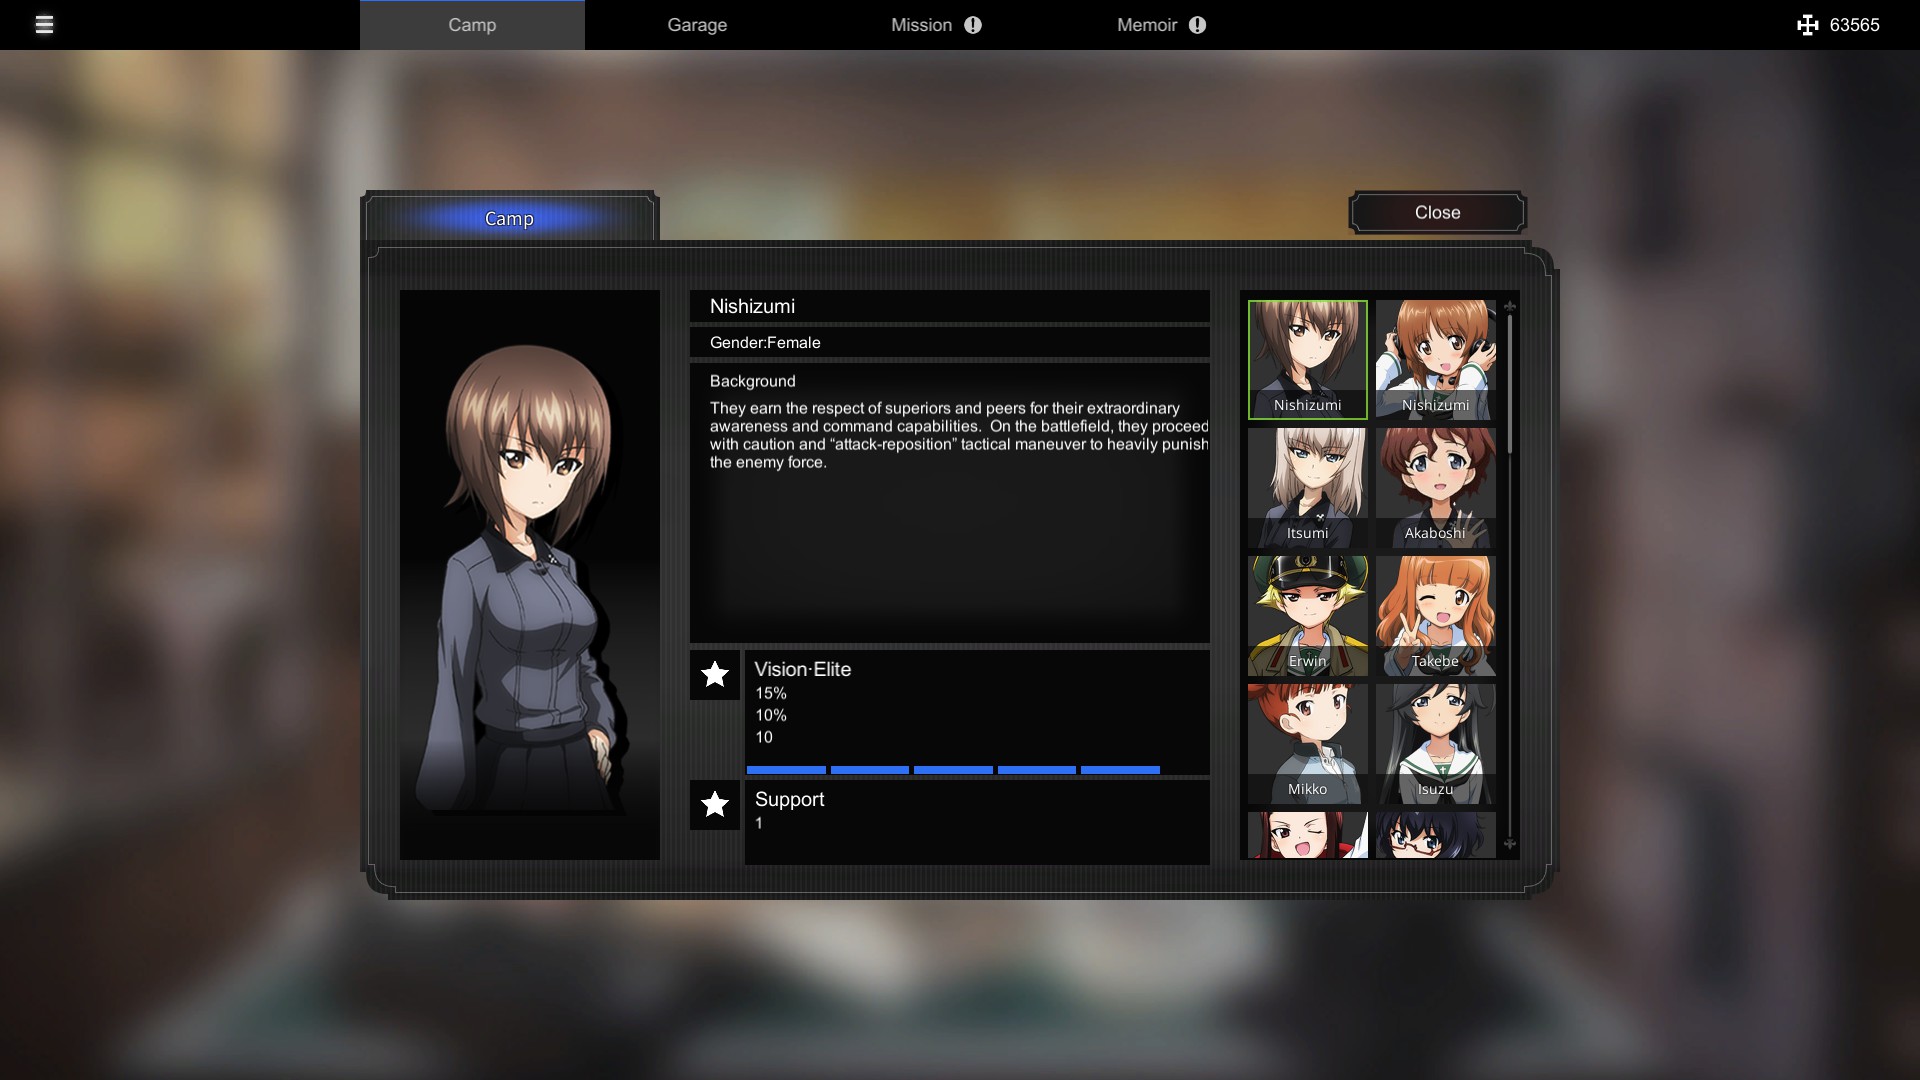Screen dimensions: 1920x1080
Task: Select the Itsumi character portrait
Action: (x=1307, y=487)
